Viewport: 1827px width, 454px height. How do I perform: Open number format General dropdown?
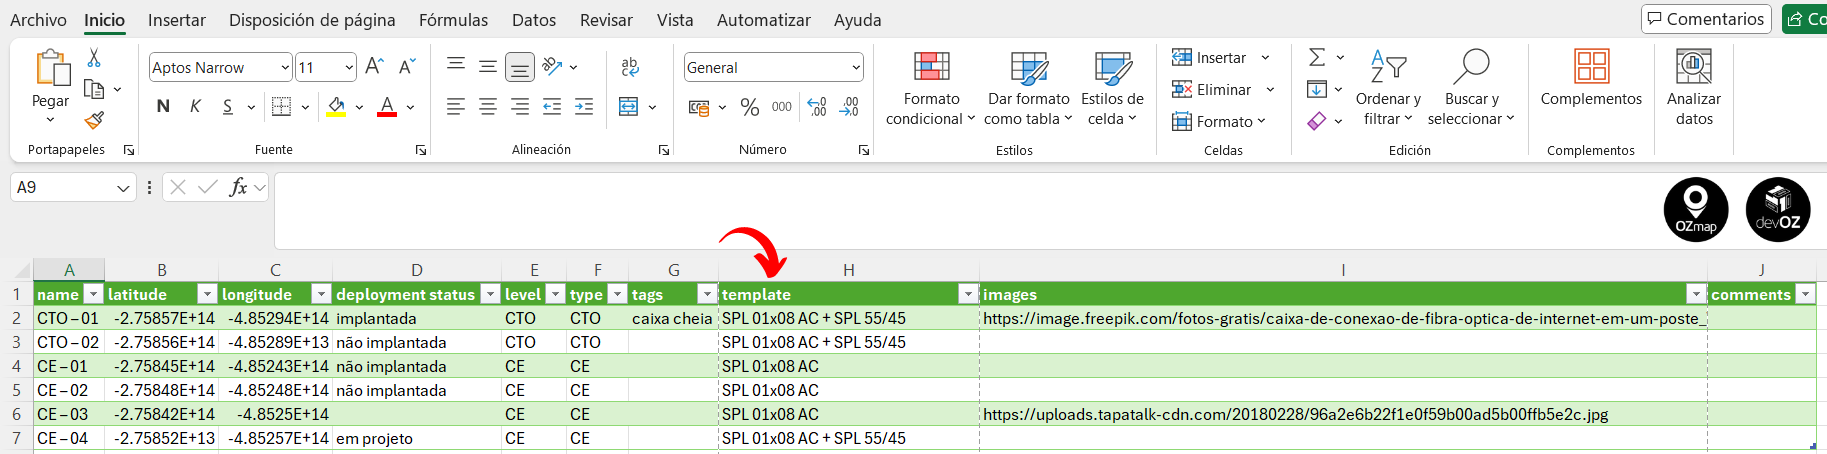(x=856, y=67)
